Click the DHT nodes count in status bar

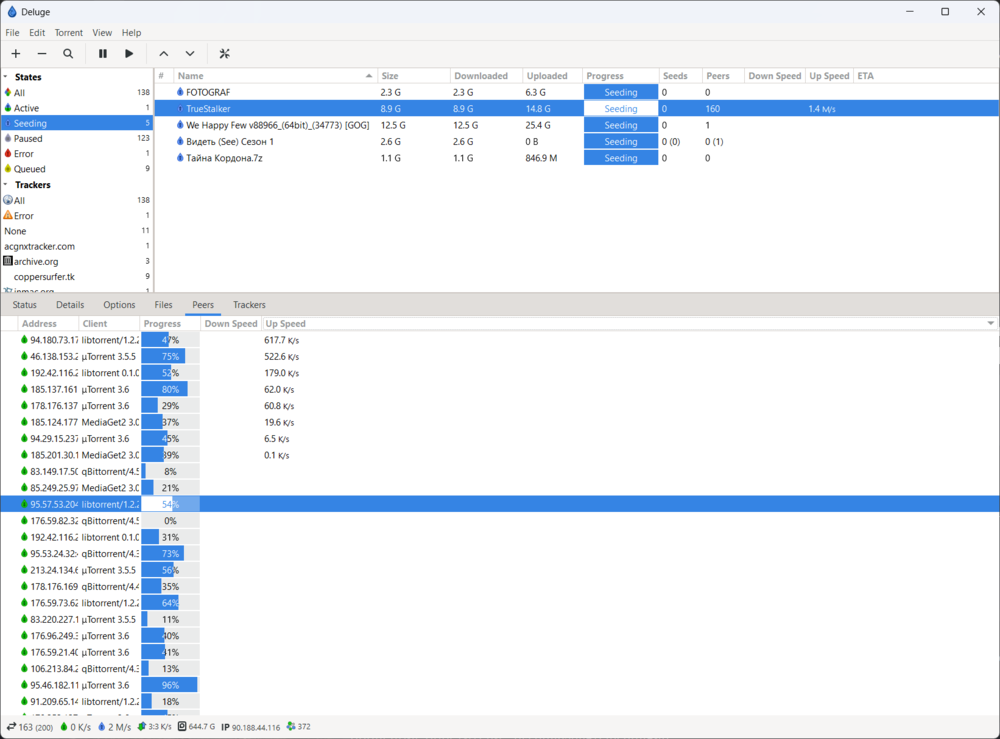298,727
